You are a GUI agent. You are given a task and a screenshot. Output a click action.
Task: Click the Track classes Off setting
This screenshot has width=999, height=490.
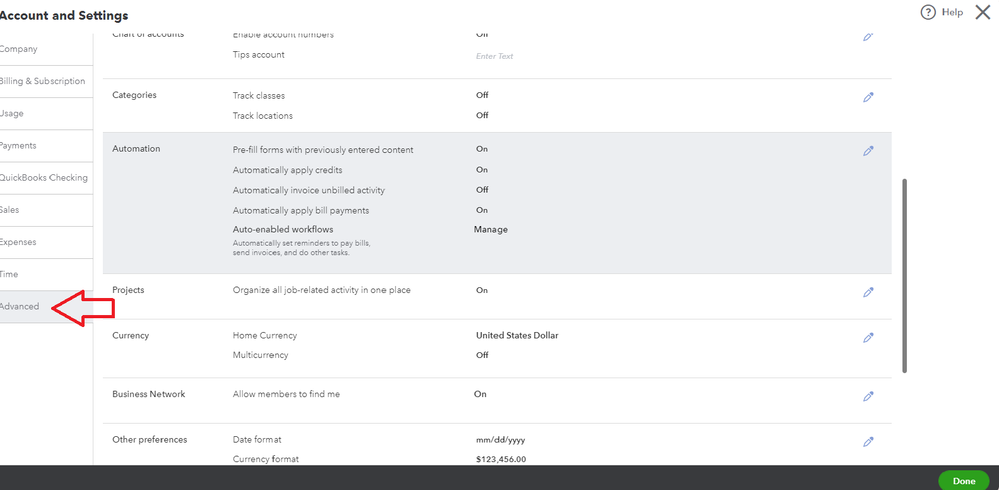click(x=482, y=95)
